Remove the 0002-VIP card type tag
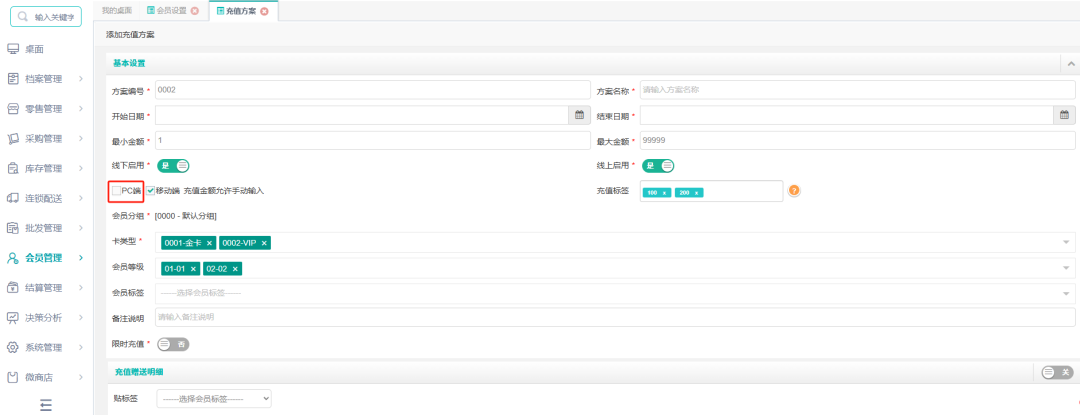Image resolution: width=1080 pixels, height=415 pixels. click(264, 243)
